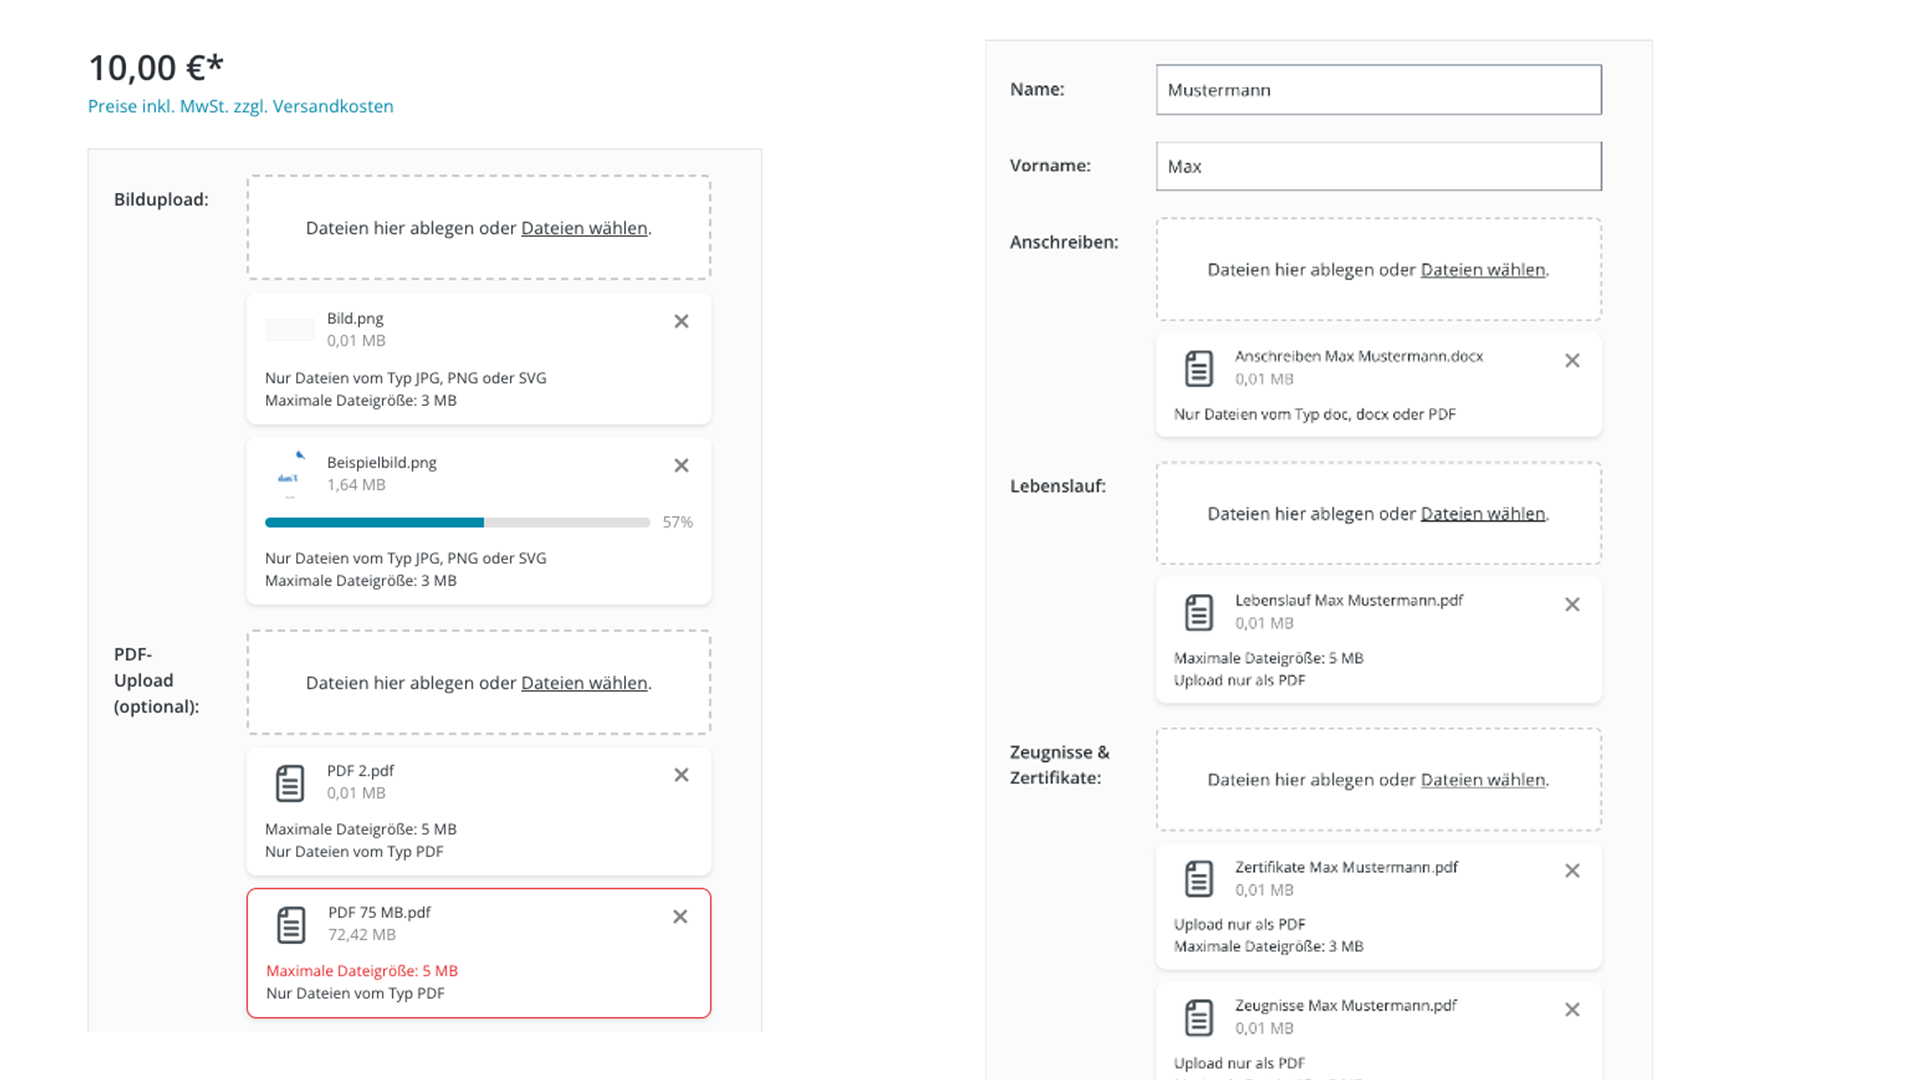Open the Preise inkl. MwSt. zzgl. Versandkosten link
The height and width of the screenshot is (1080, 1920).
pyautogui.click(x=241, y=106)
